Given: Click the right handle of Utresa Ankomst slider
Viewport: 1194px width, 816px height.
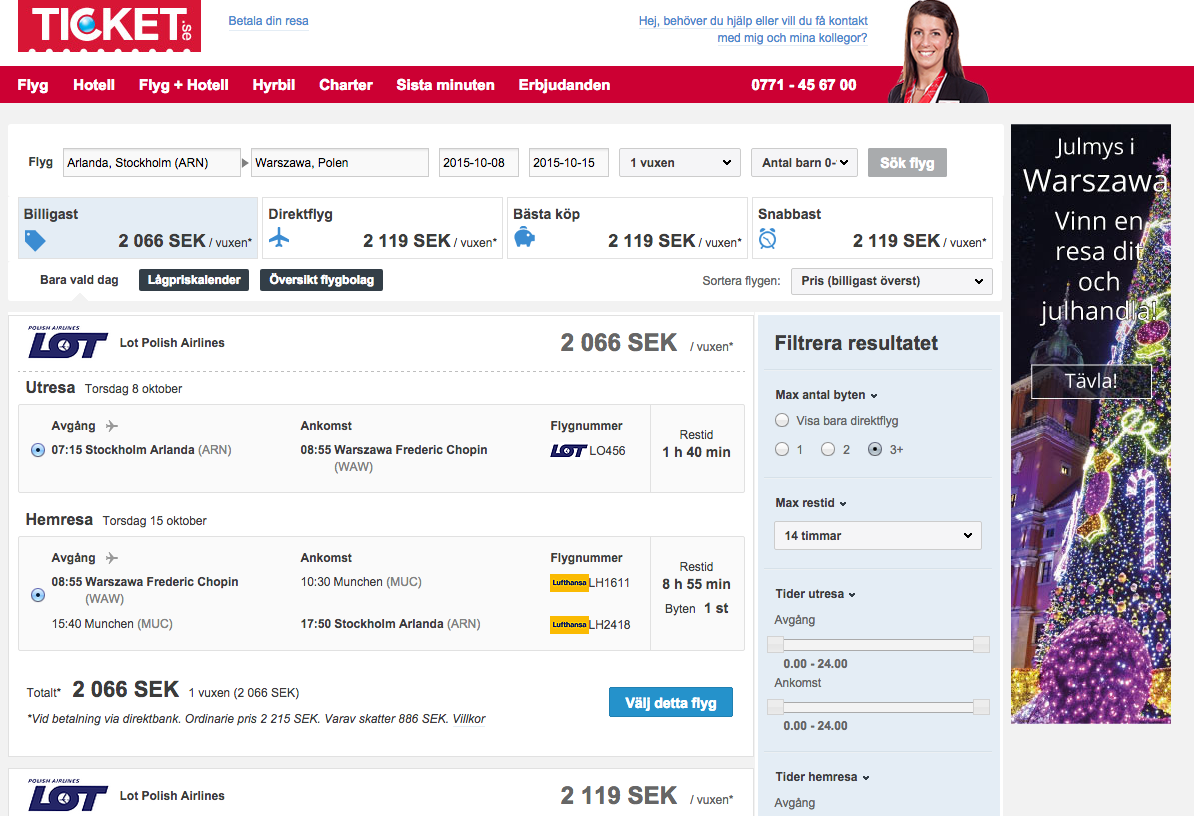Looking at the screenshot, I should (982, 707).
